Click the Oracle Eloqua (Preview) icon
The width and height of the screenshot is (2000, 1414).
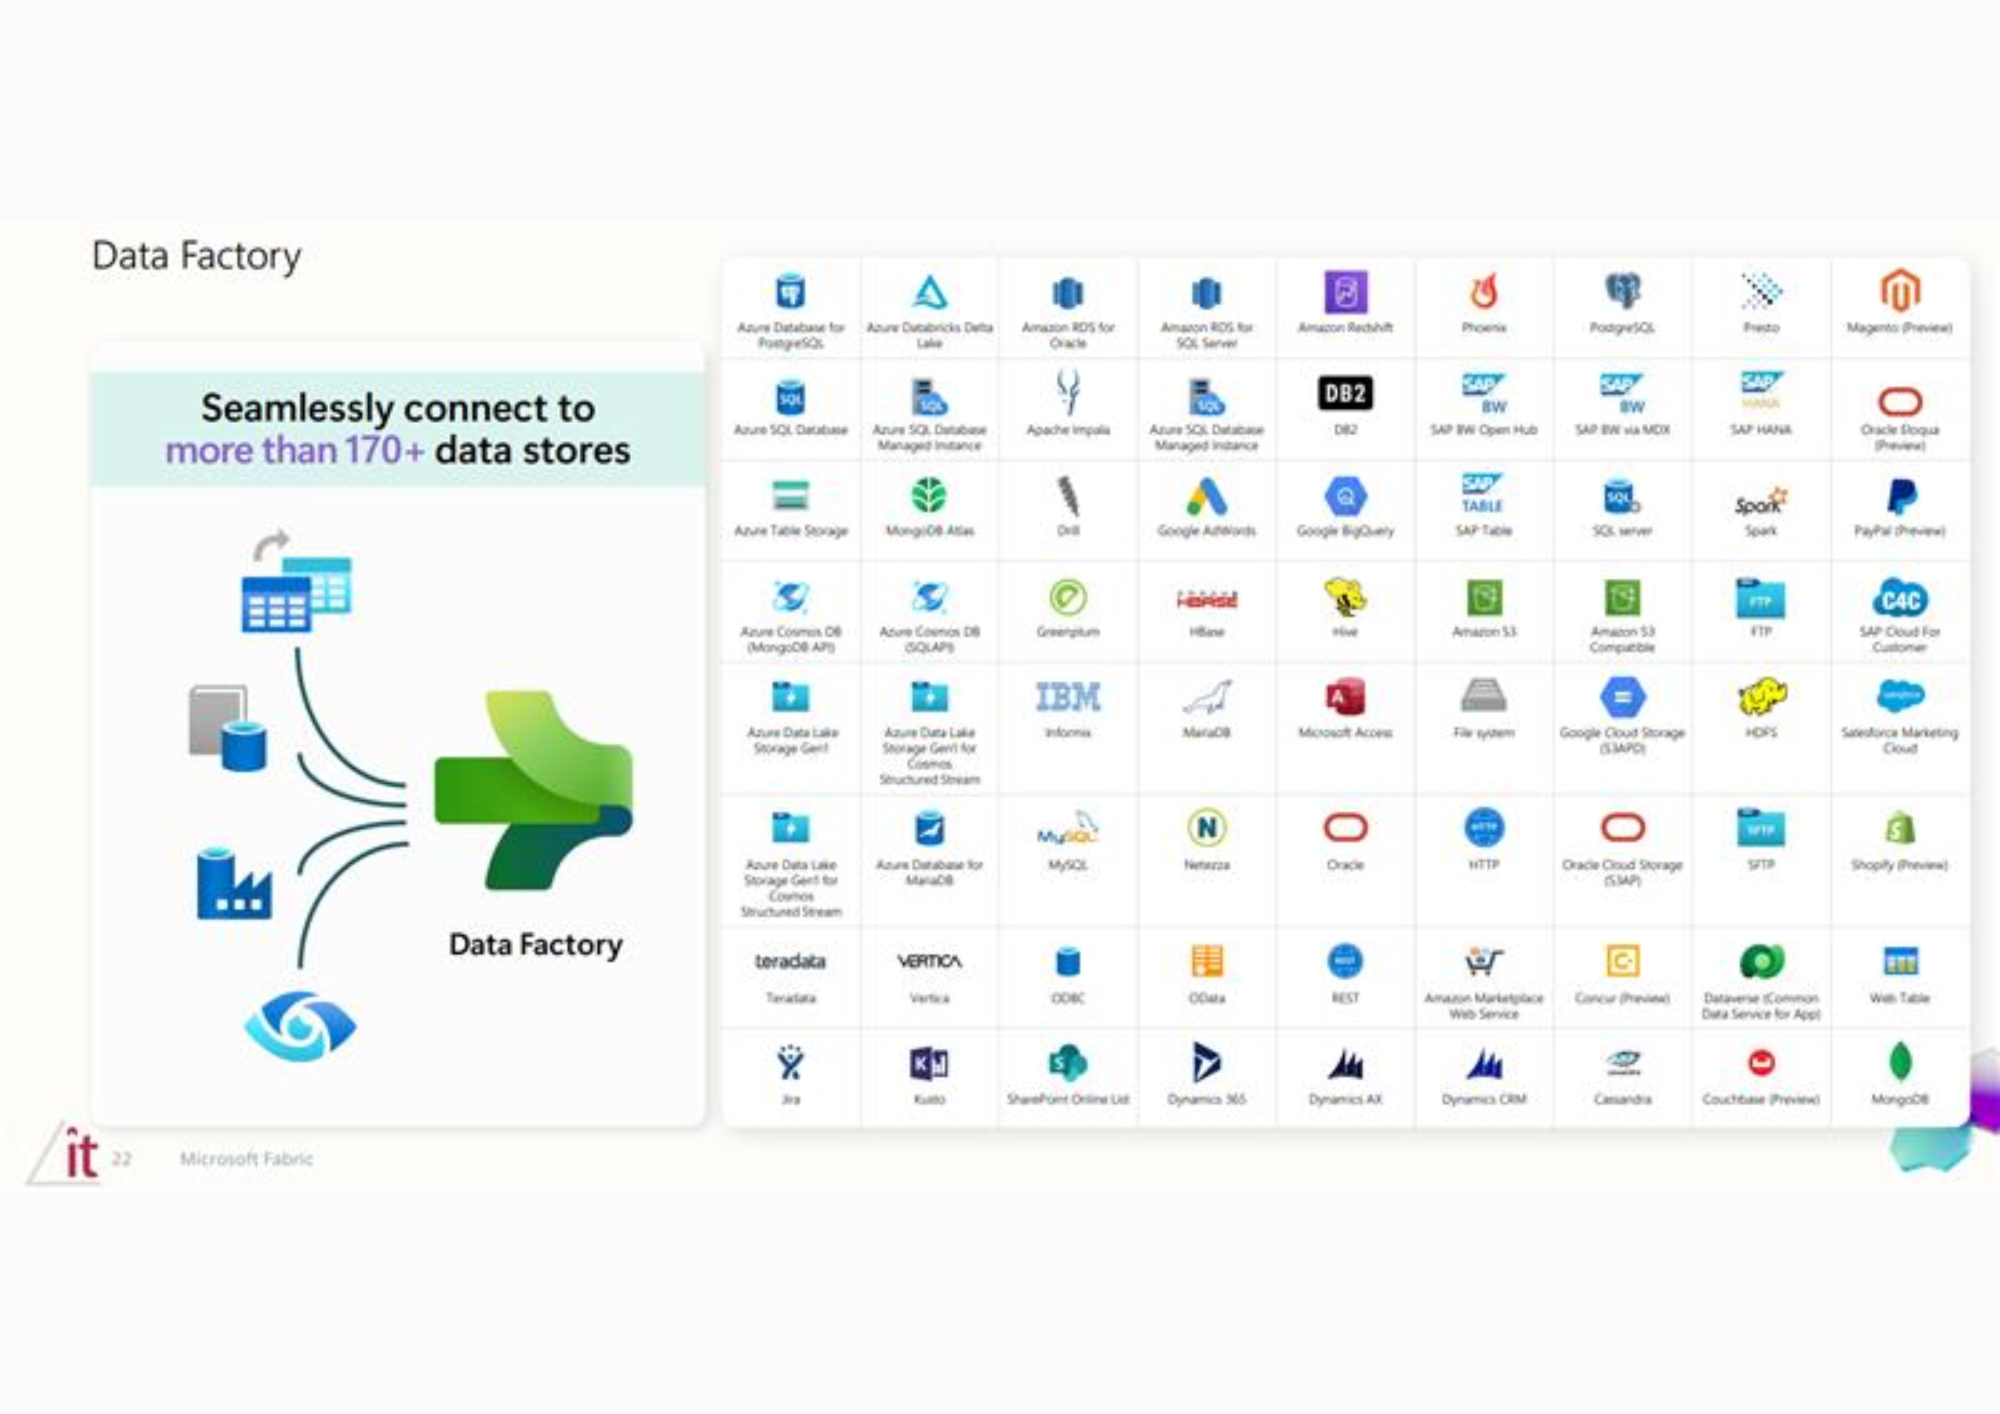click(x=1899, y=401)
